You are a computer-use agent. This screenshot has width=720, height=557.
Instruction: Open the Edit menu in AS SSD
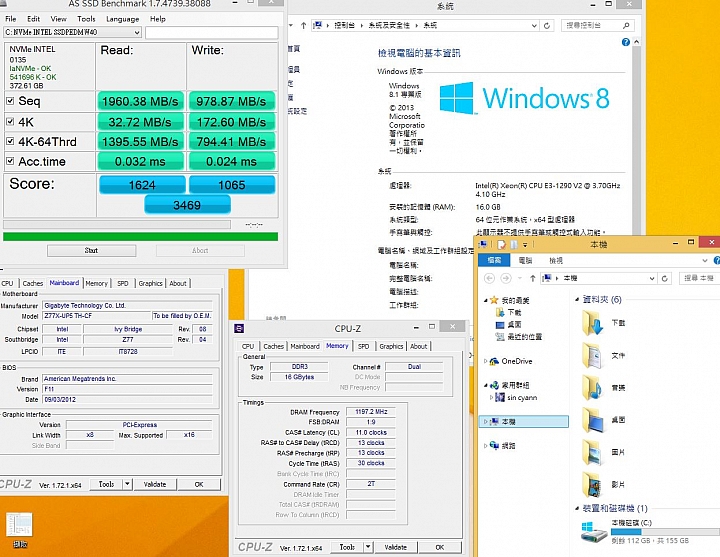[x=34, y=19]
